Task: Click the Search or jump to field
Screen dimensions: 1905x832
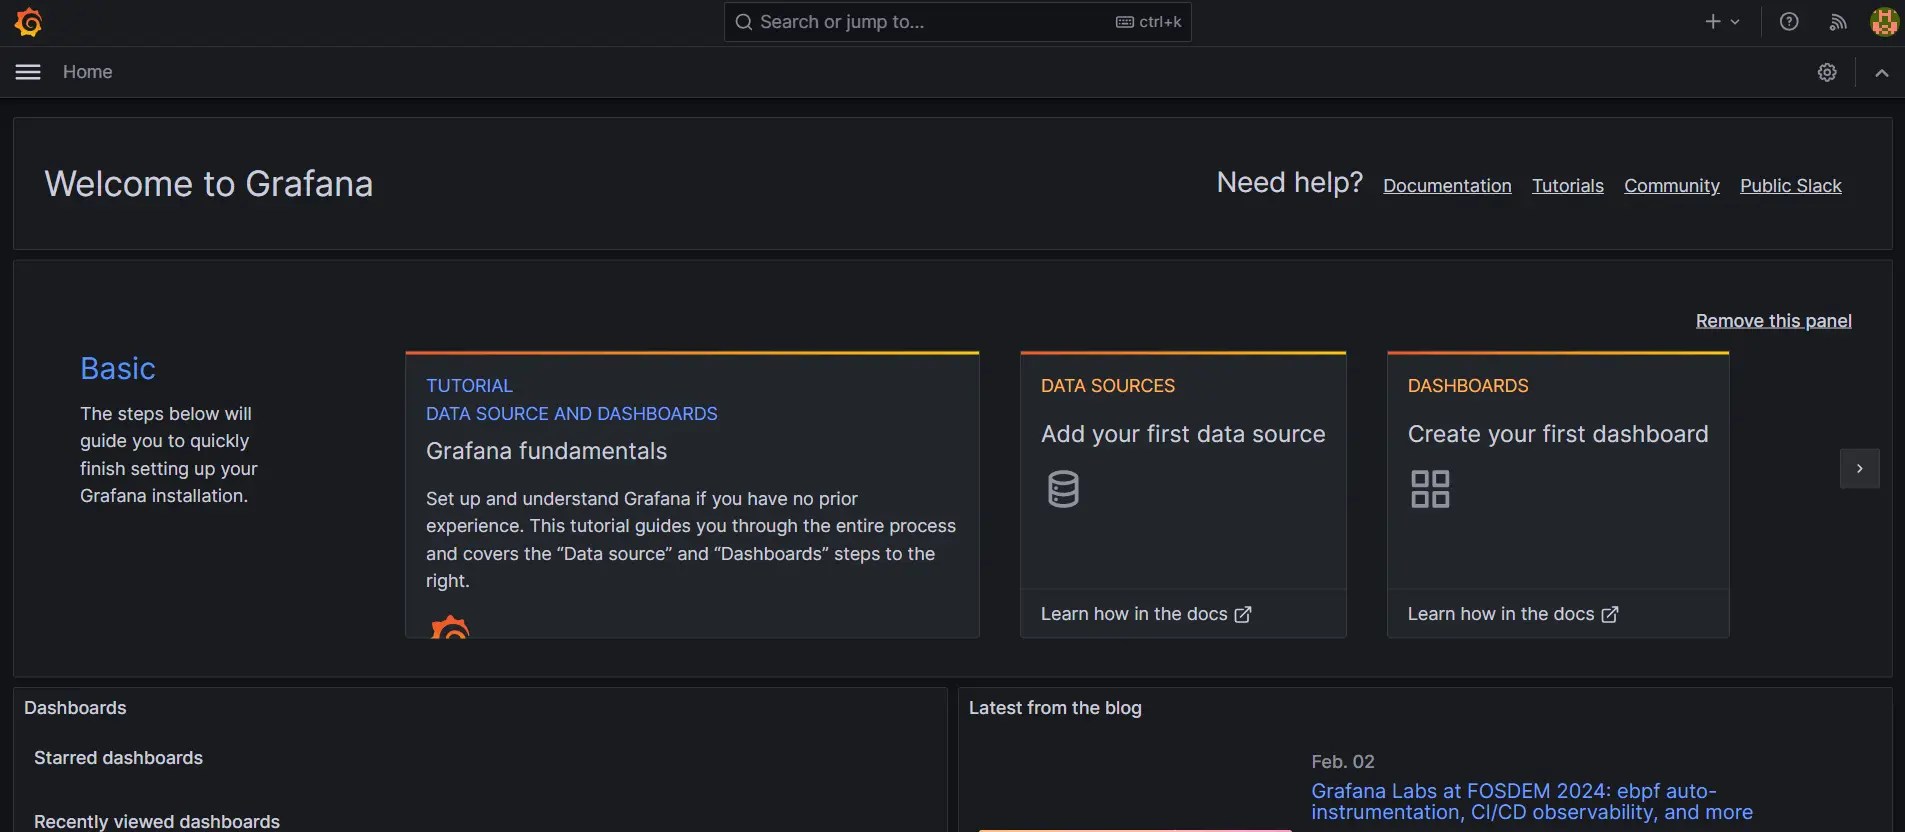Action: (x=957, y=22)
